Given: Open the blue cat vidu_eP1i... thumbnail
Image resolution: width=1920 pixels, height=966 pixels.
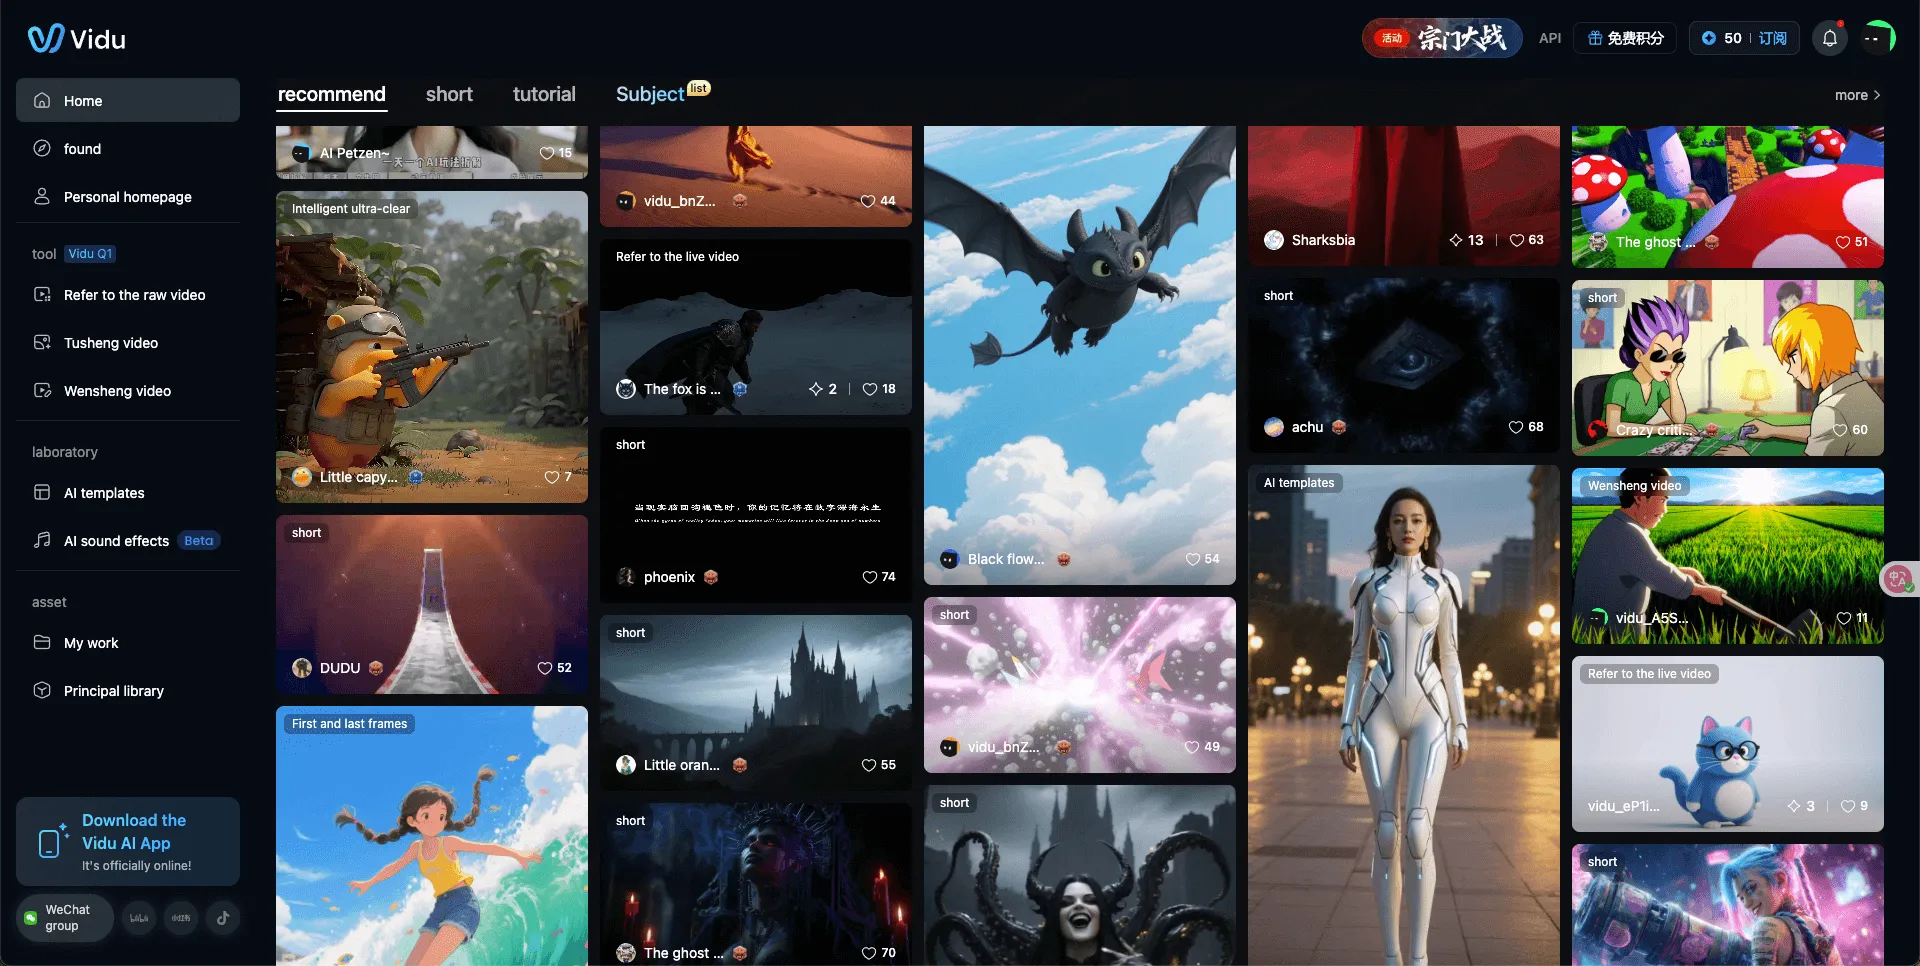Looking at the screenshot, I should pos(1728,744).
